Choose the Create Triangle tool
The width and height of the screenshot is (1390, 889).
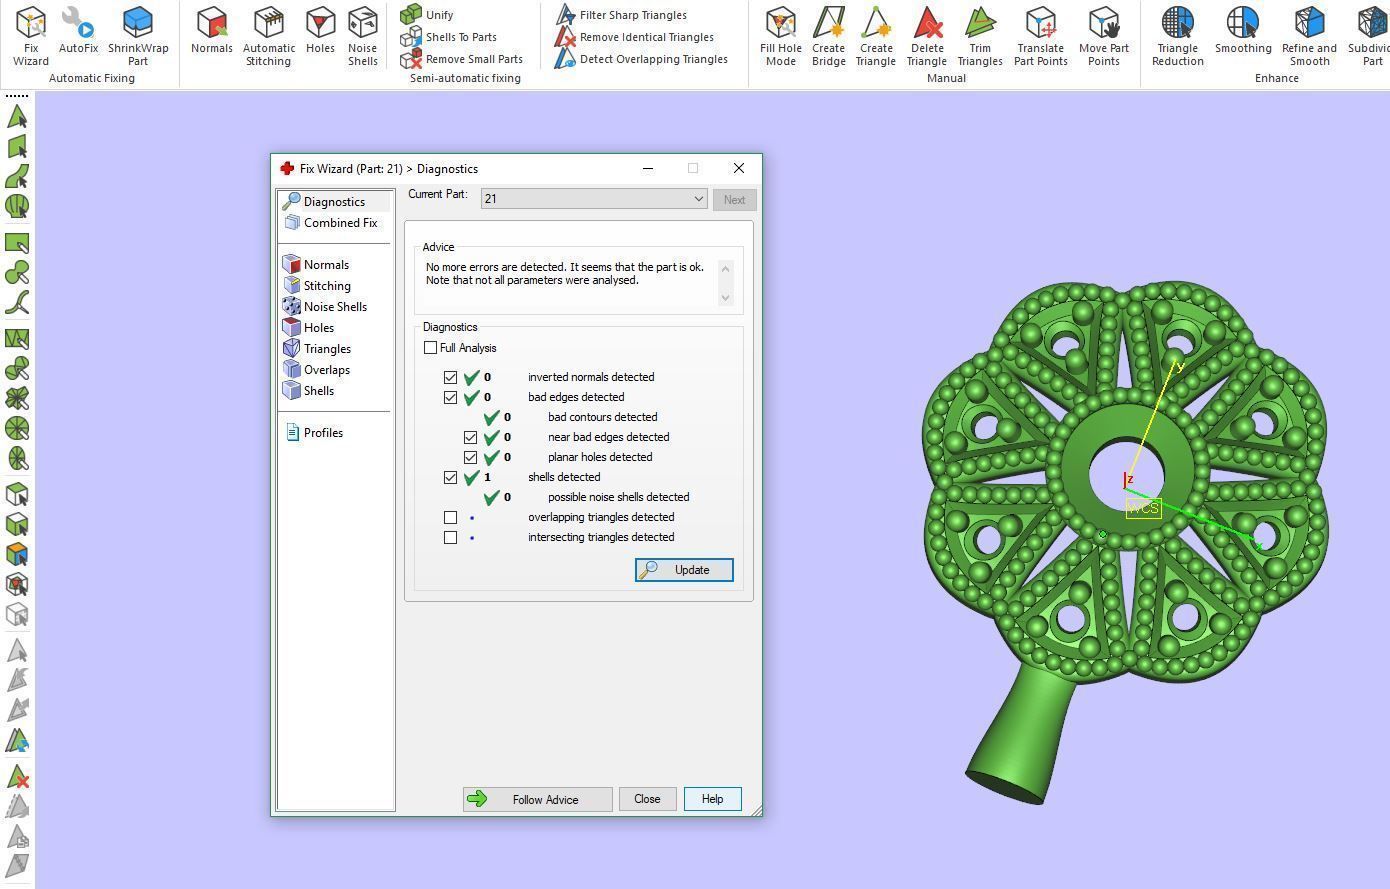876,36
